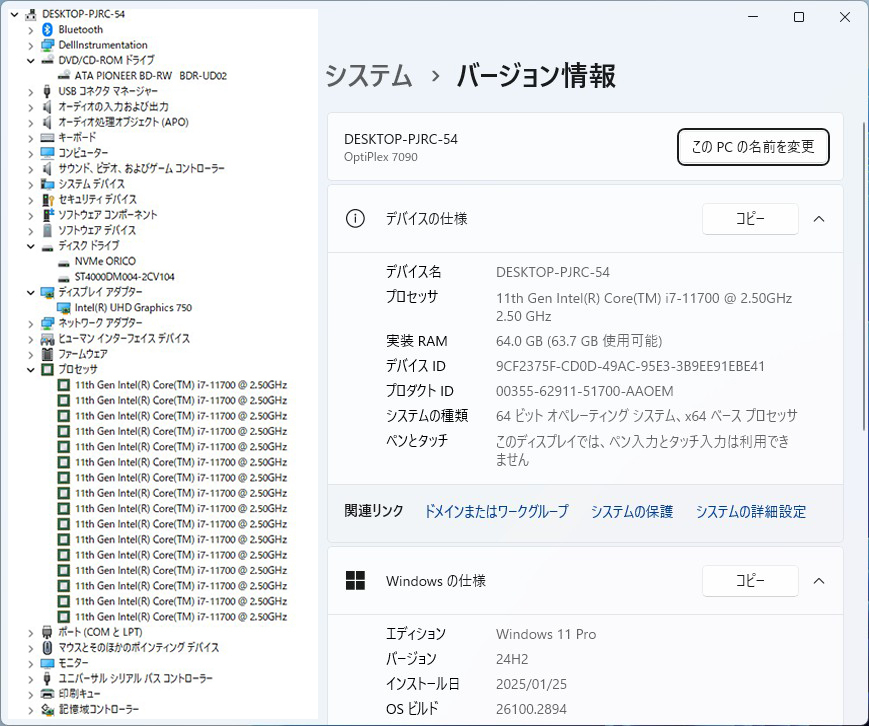869x726 pixels.
Task: Click the Intel UHD Graphics 750 adapter icon
Action: [64, 308]
